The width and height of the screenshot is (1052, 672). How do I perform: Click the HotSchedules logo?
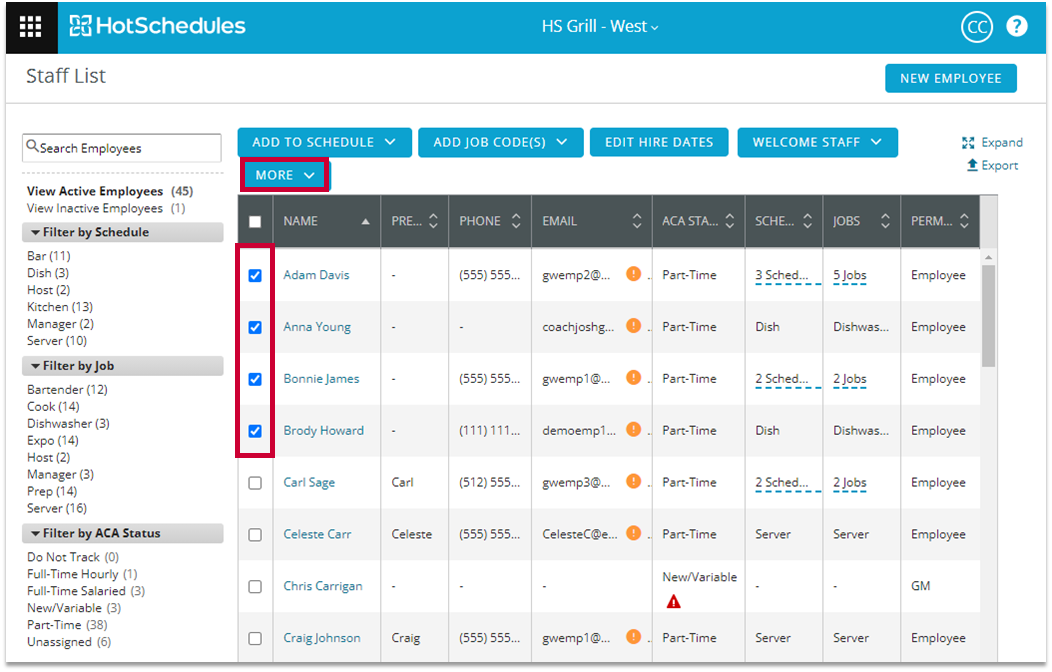click(157, 27)
